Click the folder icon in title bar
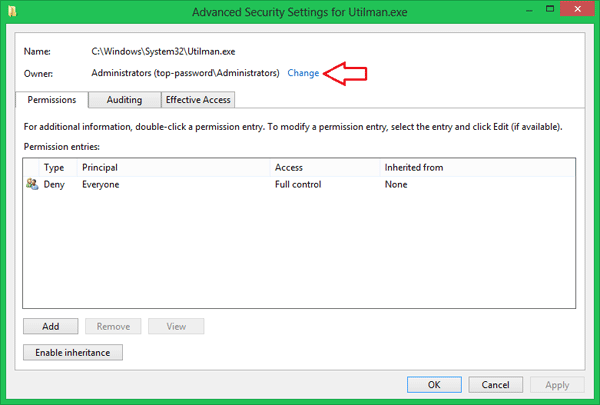This screenshot has width=600, height=405. [x=13, y=12]
